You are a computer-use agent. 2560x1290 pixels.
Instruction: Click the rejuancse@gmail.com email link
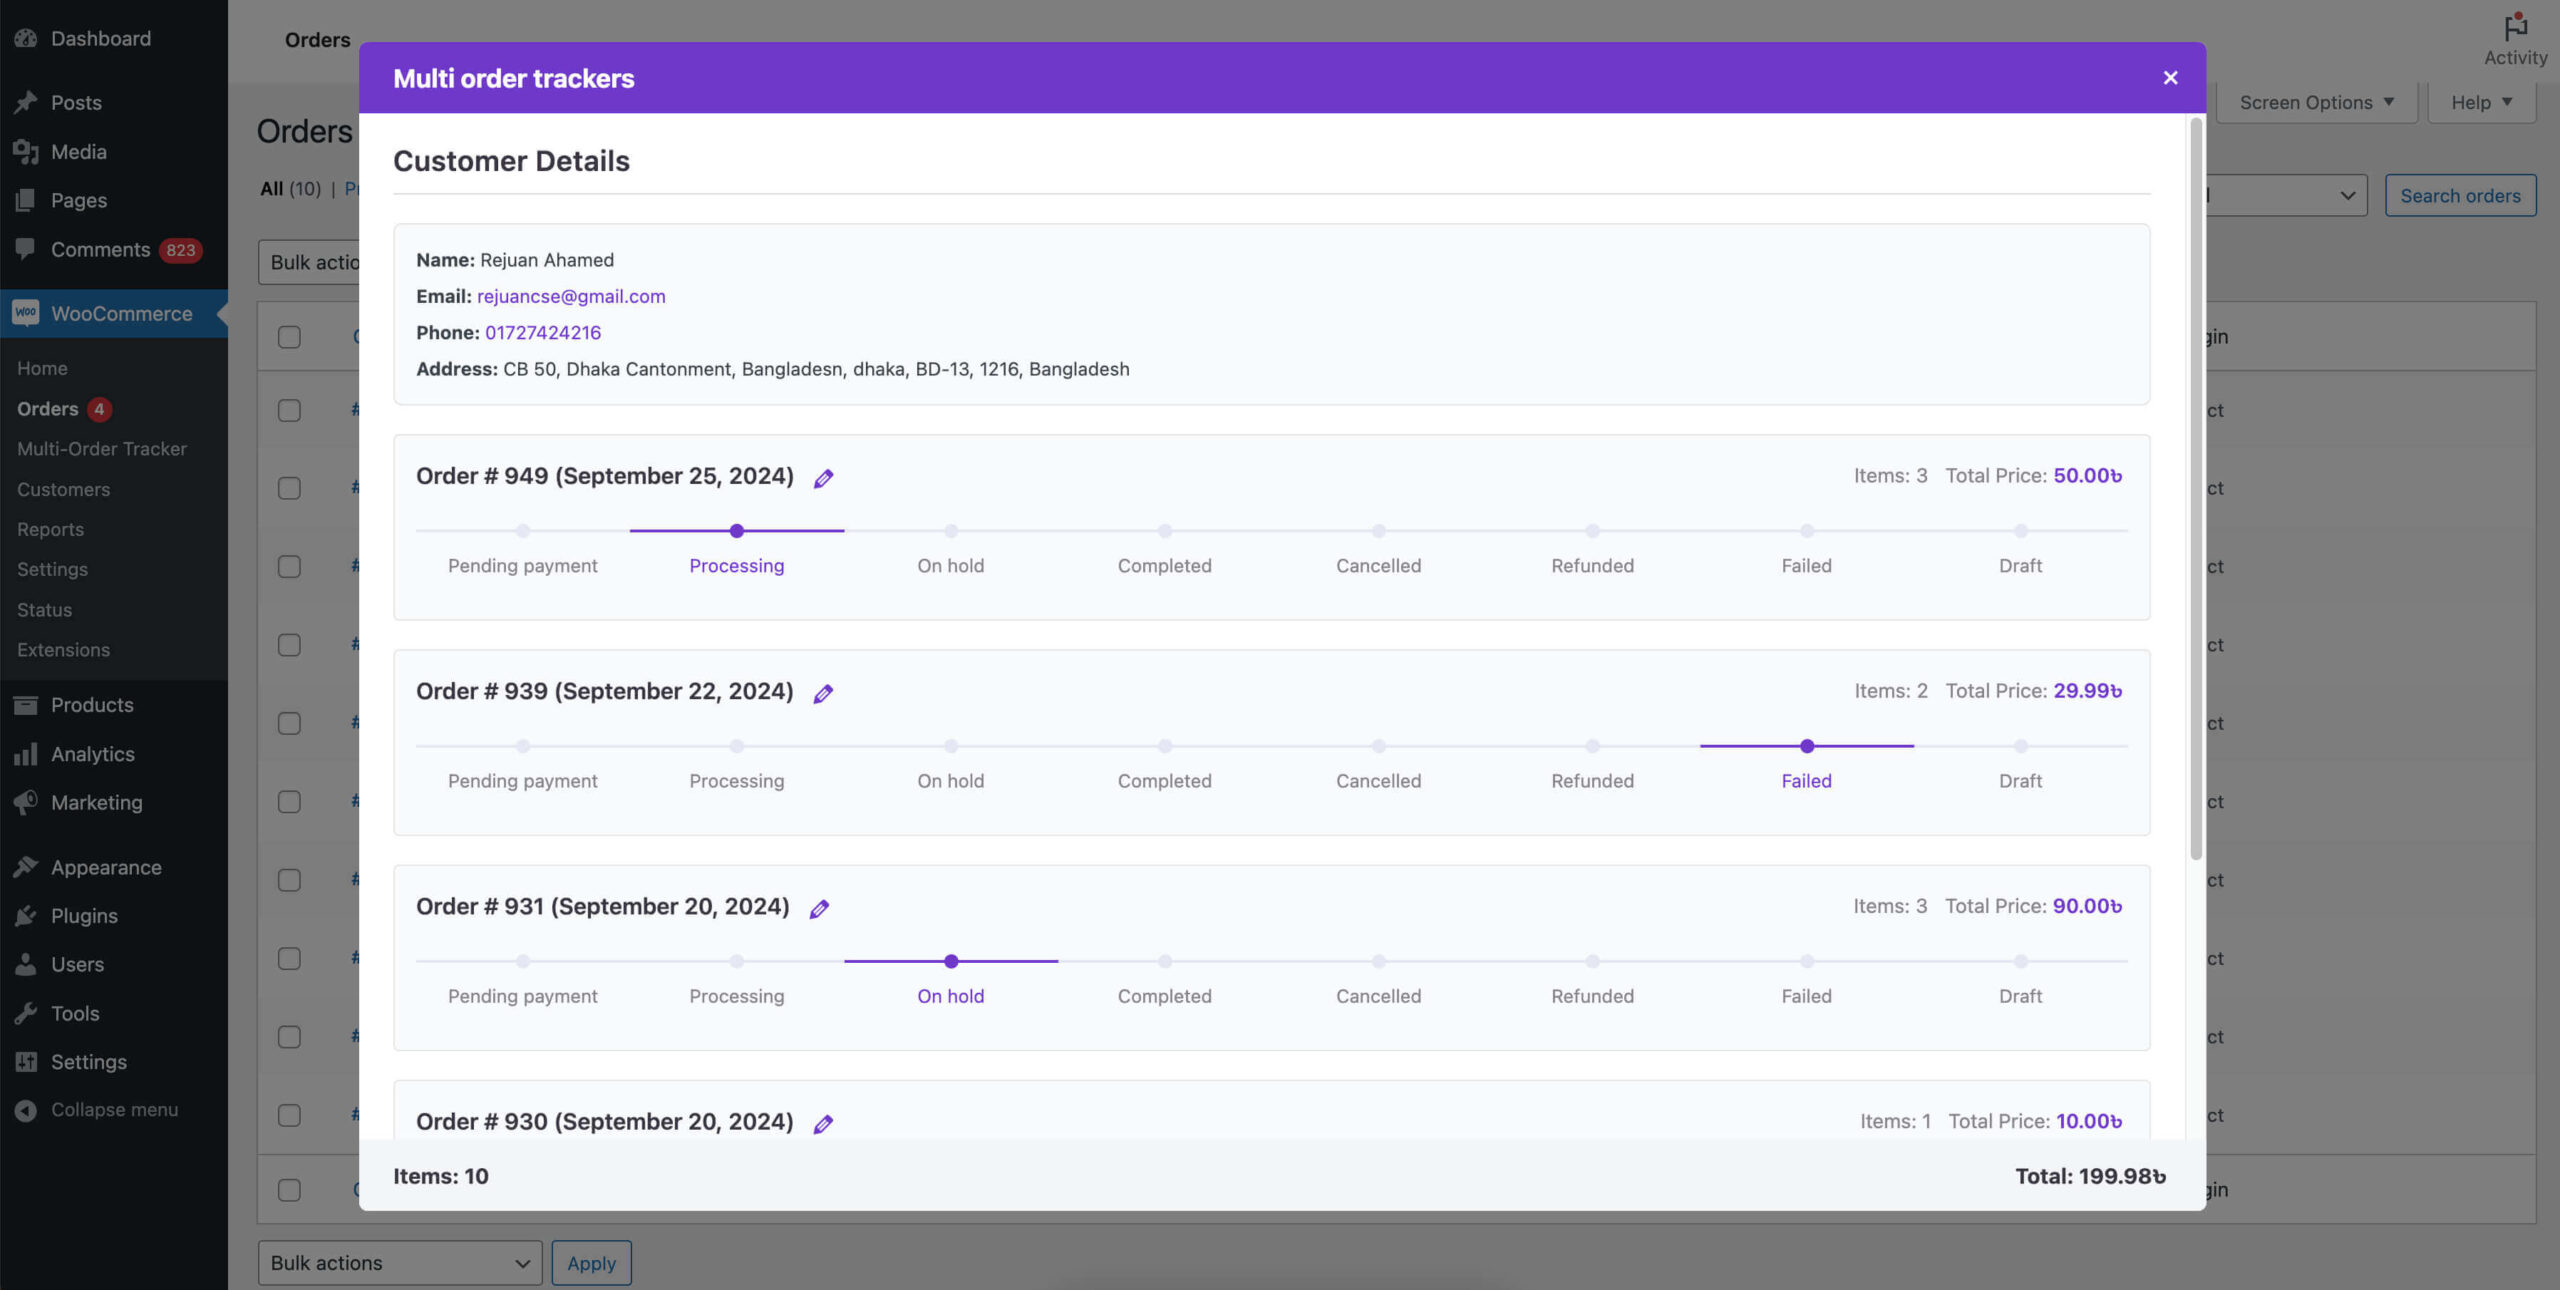(x=573, y=296)
